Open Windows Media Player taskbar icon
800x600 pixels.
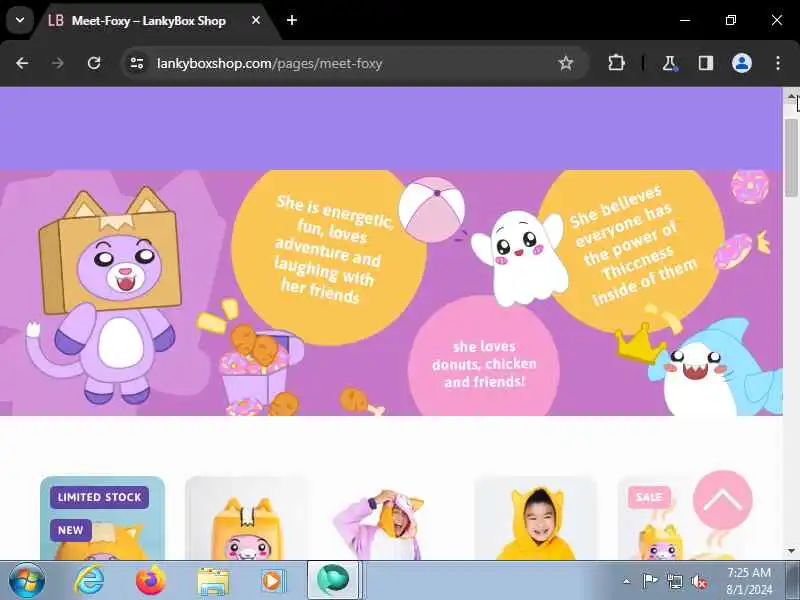click(x=273, y=581)
